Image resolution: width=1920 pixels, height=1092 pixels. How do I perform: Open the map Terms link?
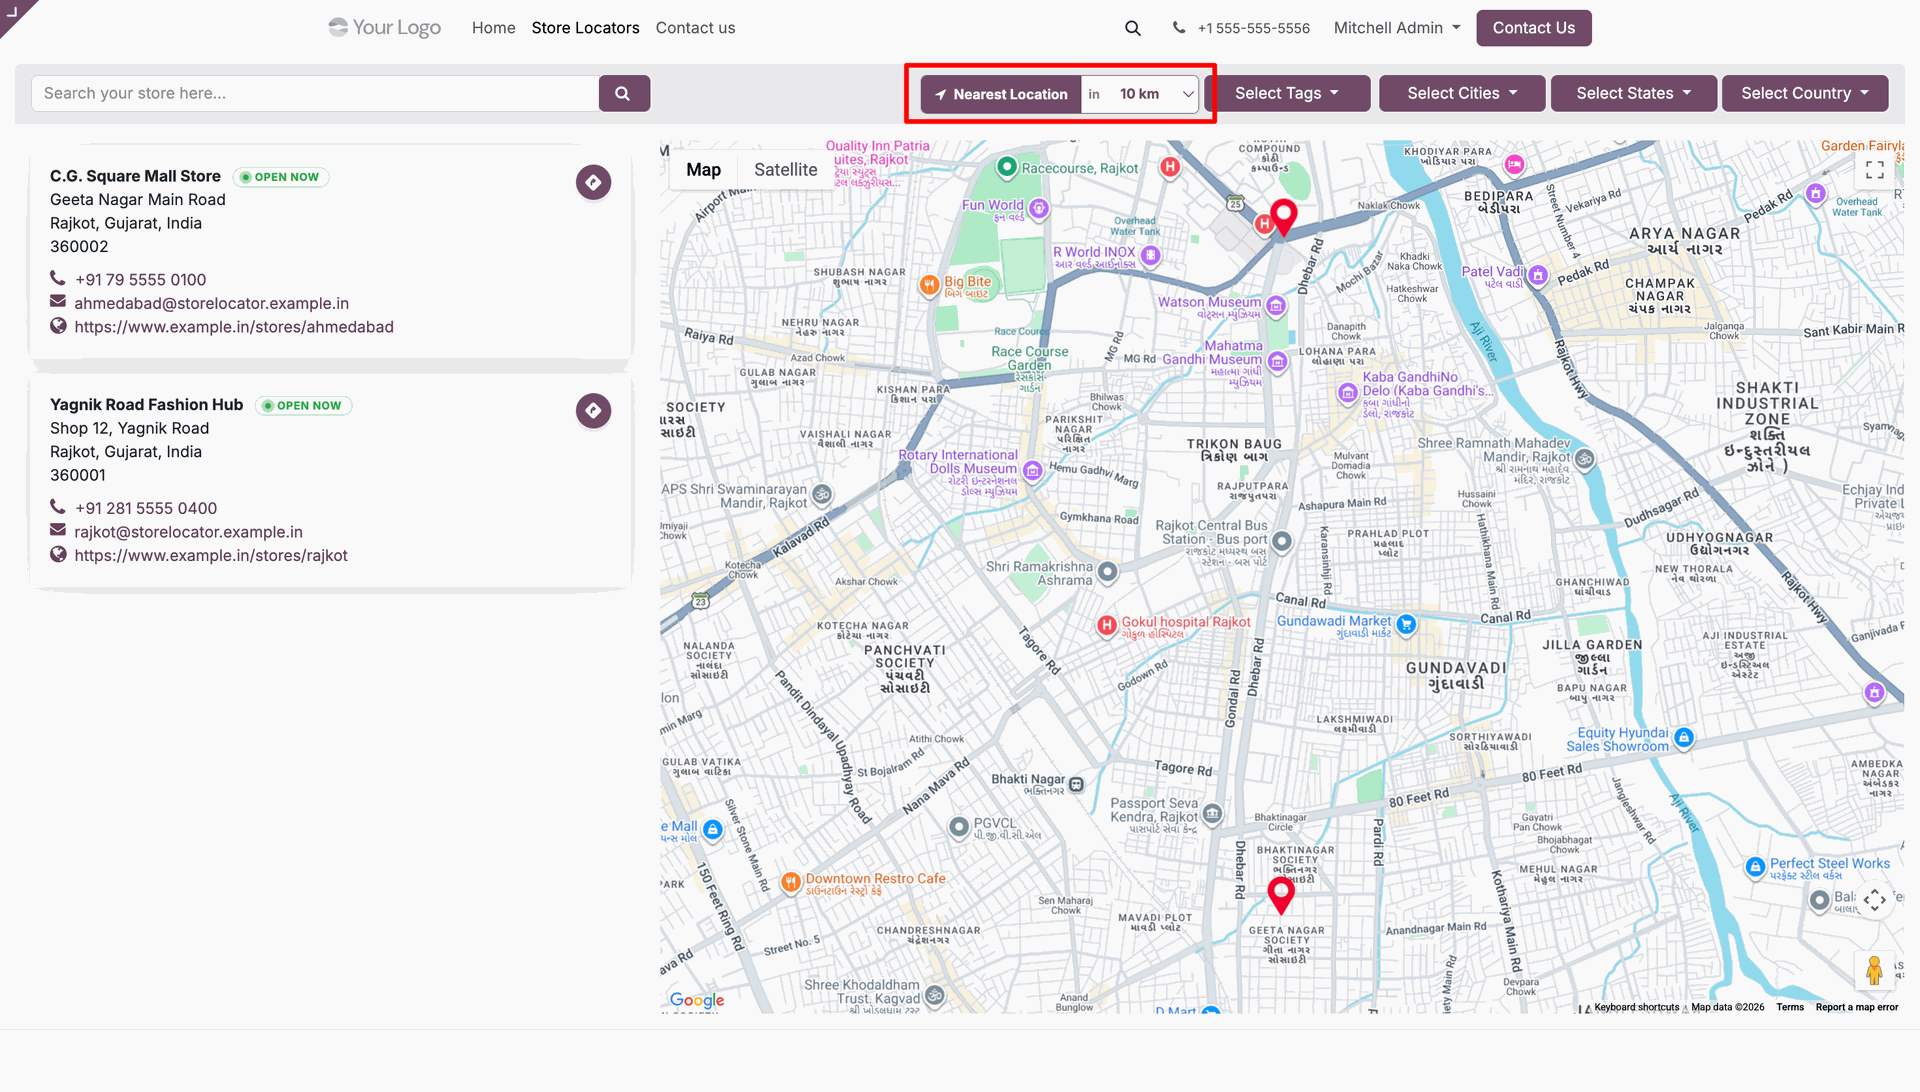[x=1790, y=1007]
